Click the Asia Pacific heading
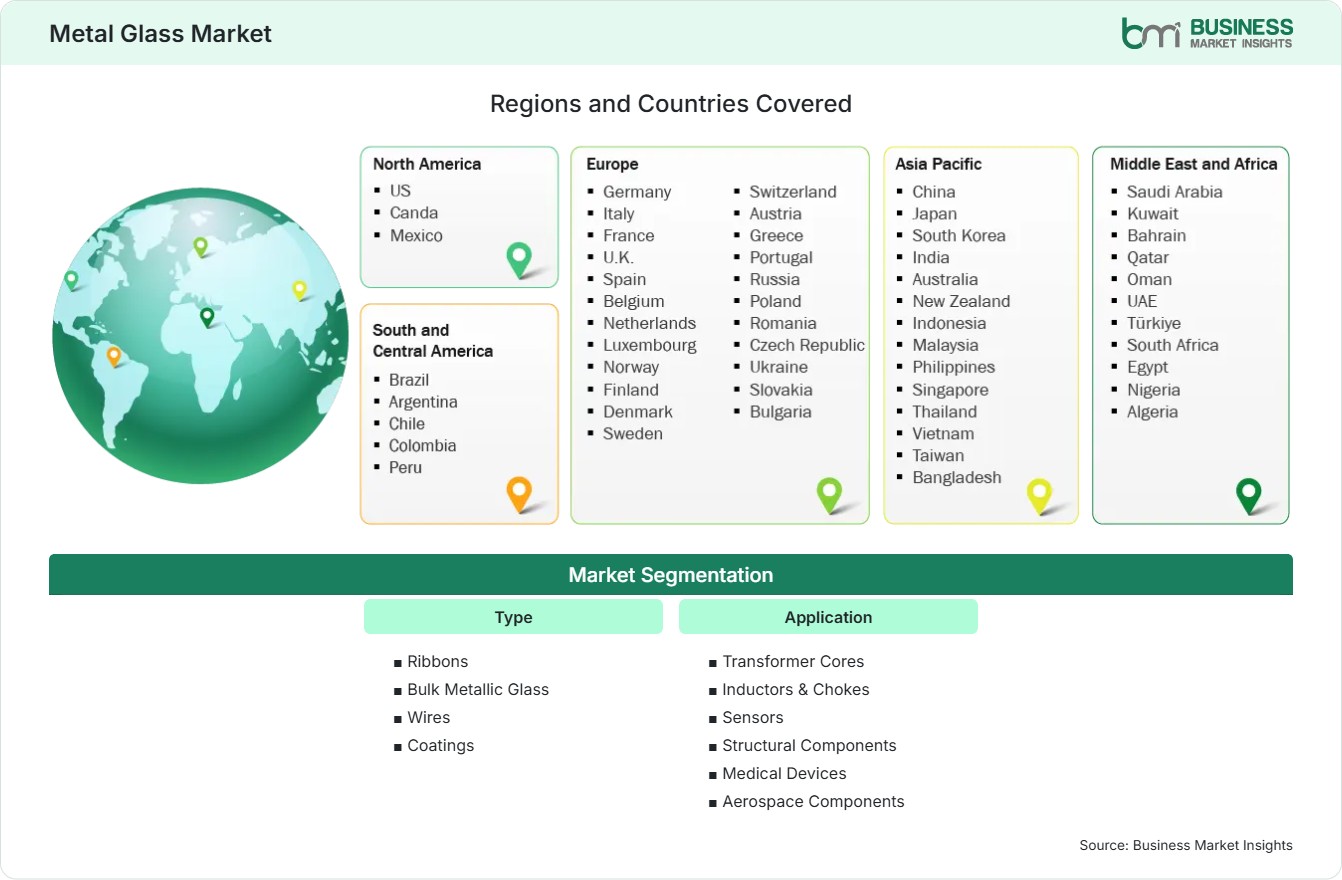Screen dimensions: 1342x880 click(939, 164)
